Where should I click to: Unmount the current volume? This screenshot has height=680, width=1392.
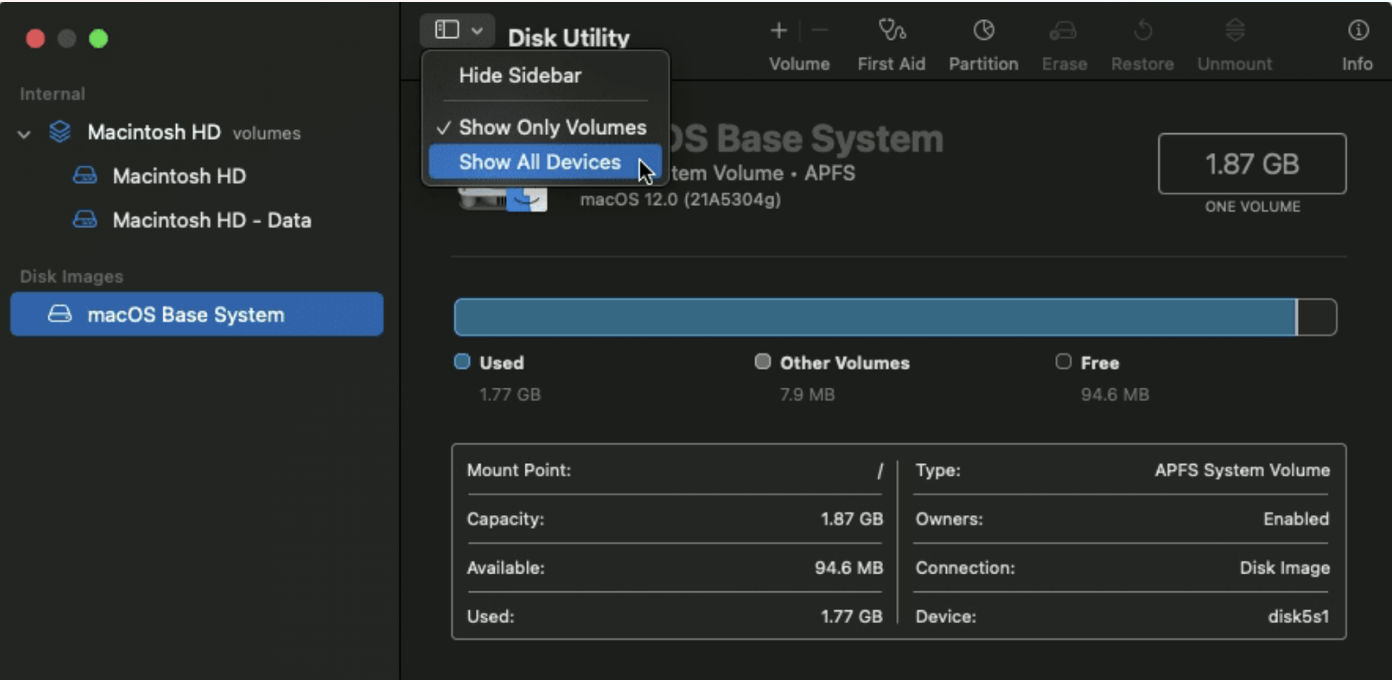1234,40
